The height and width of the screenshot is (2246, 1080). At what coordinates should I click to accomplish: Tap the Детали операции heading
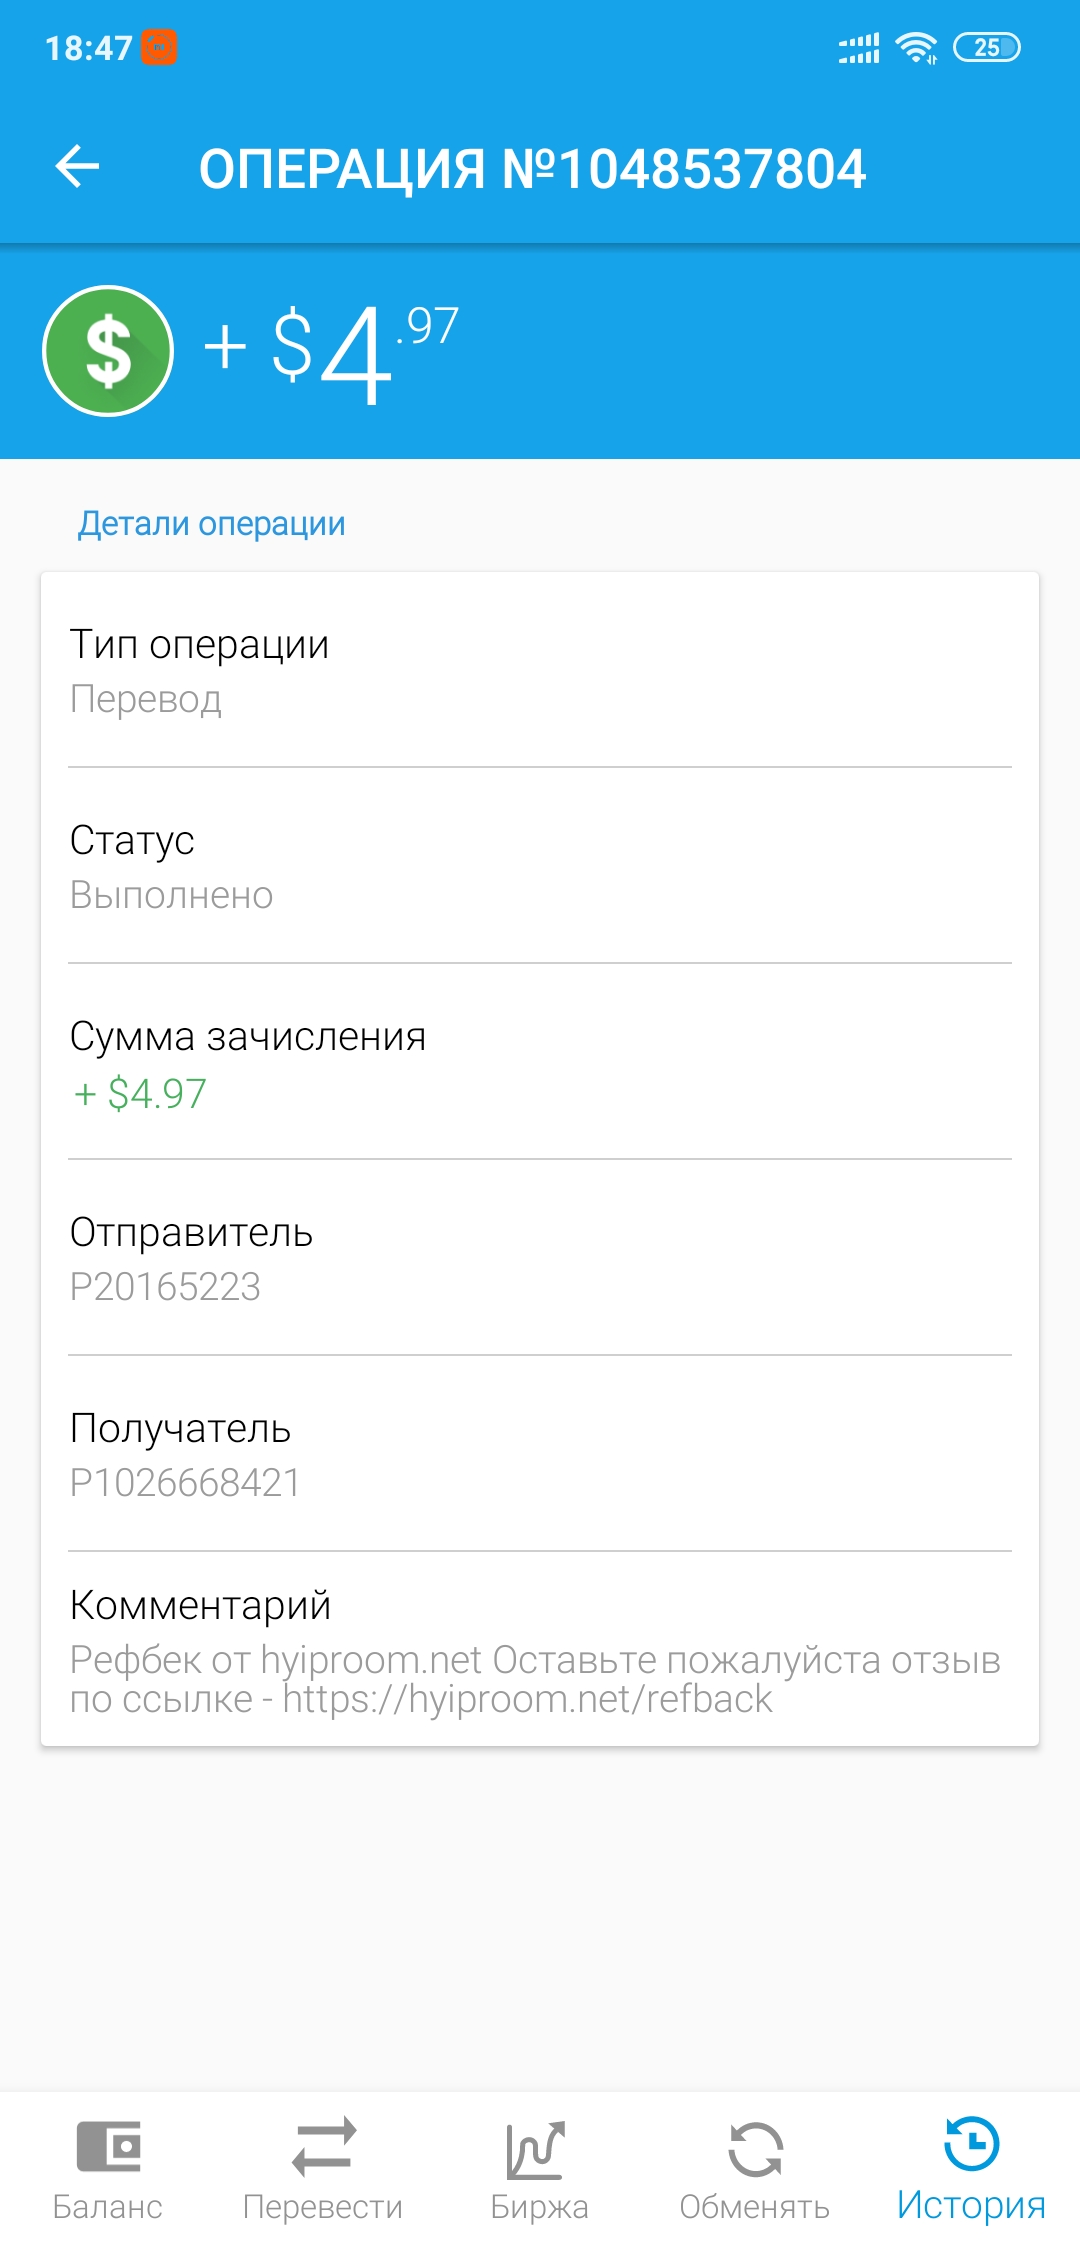click(x=212, y=523)
